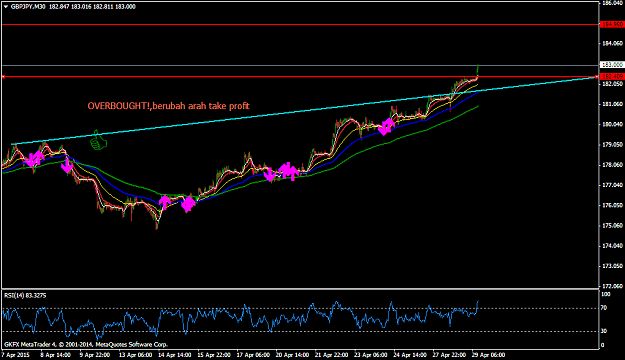
Task: Click the 177.040 price axis label
Action: click(613, 185)
